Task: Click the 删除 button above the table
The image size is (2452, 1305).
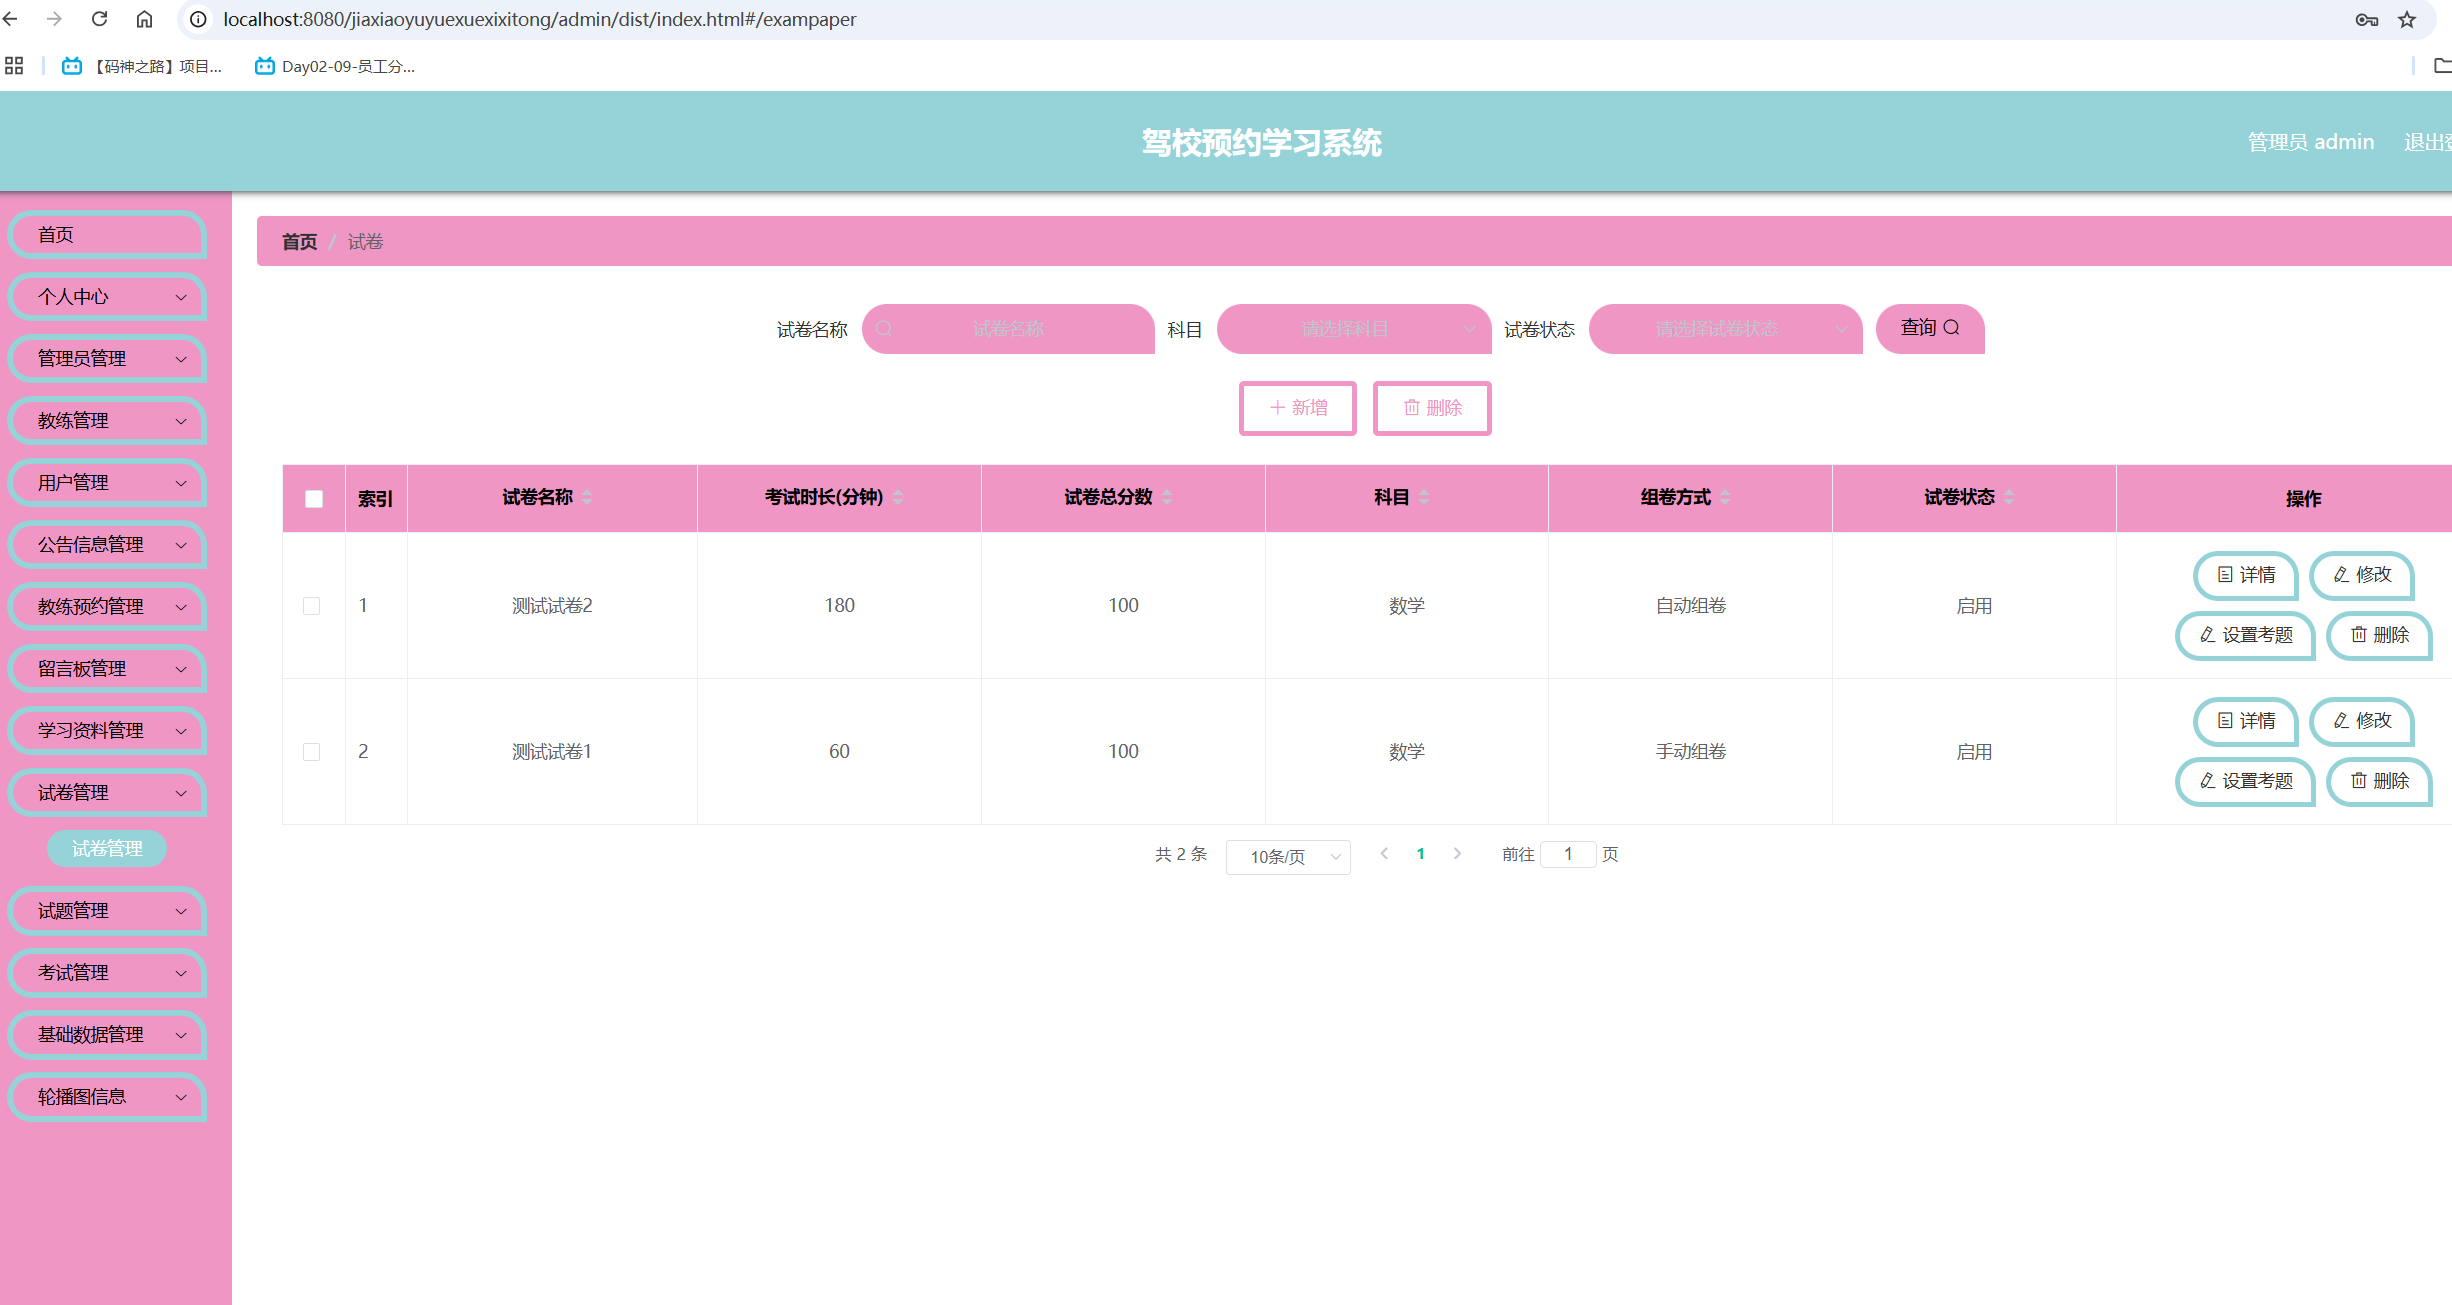Action: coord(1432,408)
